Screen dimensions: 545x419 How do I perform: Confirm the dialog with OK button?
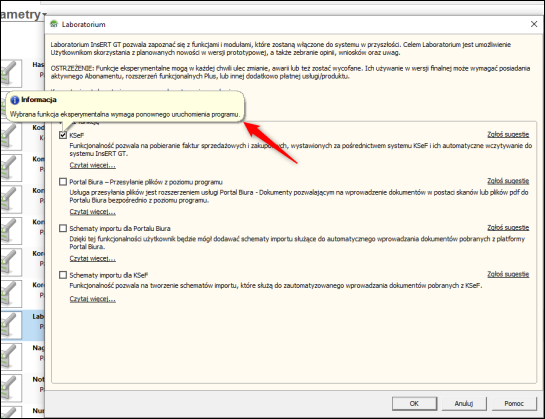point(414,403)
